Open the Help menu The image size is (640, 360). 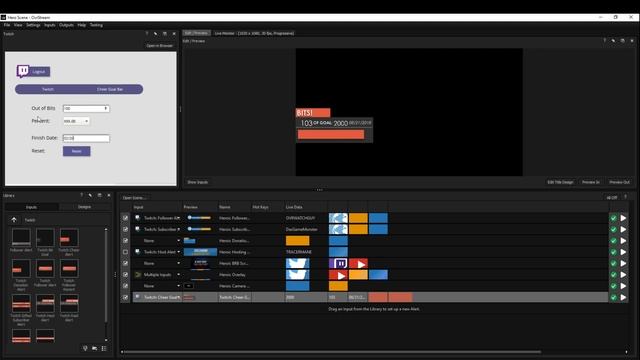82,25
